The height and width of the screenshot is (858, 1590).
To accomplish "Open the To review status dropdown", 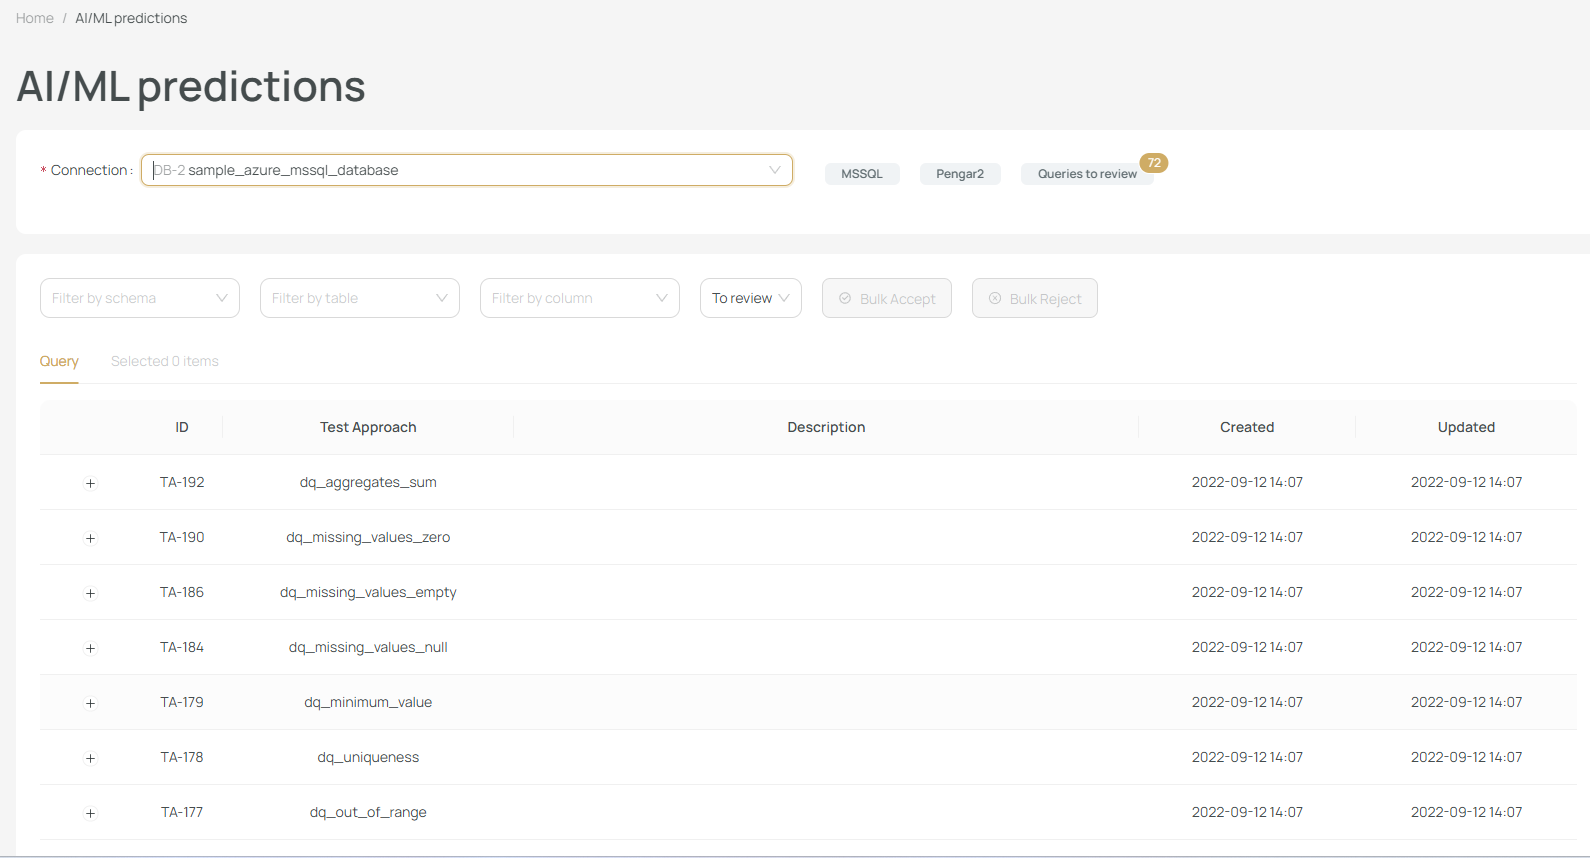I will (x=750, y=298).
